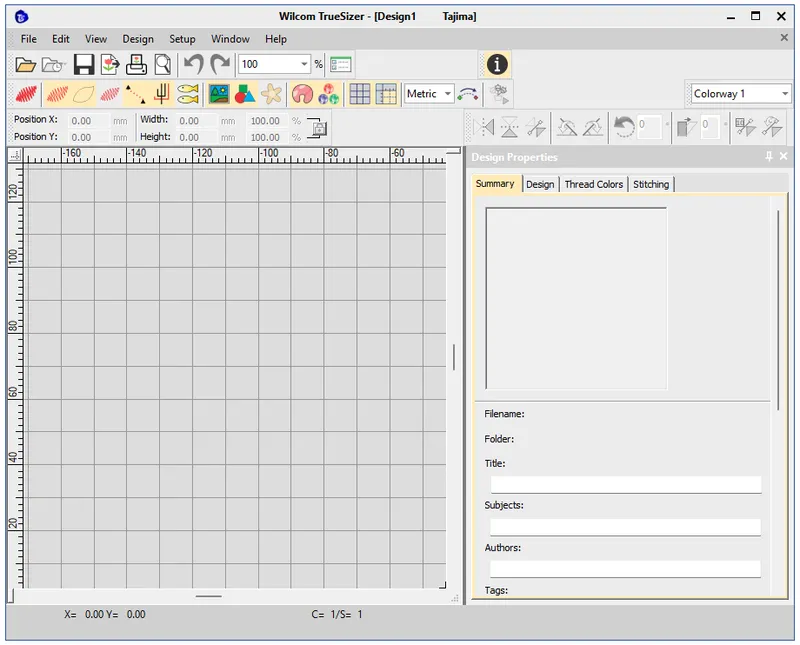Click the reference line mirror icon
This screenshot has height=645, width=800.
536,127
